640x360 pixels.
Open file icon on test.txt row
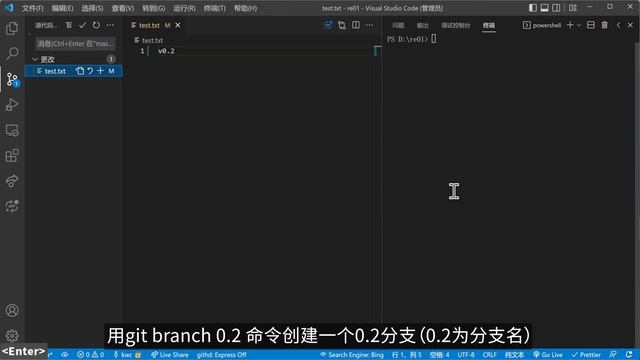pos(80,71)
